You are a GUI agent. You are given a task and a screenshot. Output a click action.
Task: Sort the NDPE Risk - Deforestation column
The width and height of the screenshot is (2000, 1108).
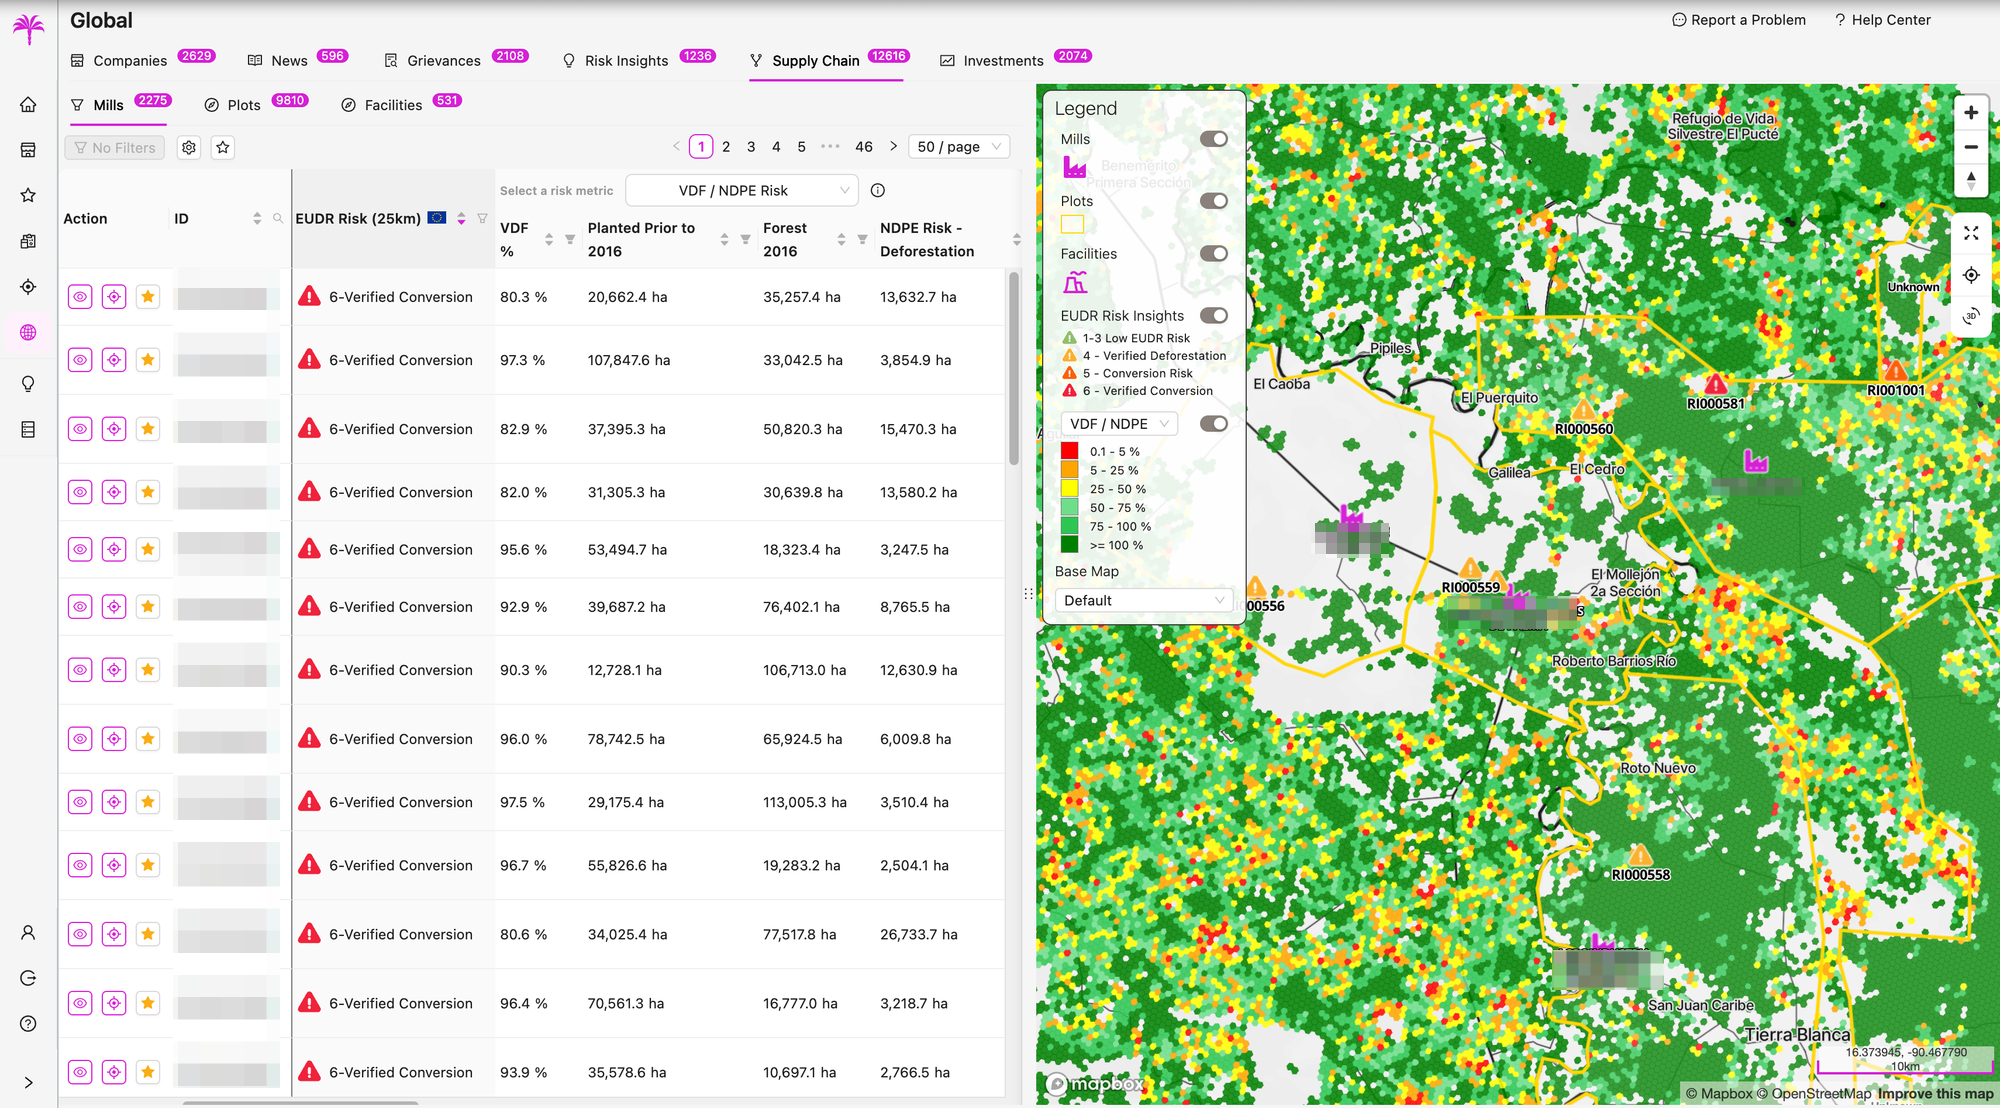(x=1016, y=240)
